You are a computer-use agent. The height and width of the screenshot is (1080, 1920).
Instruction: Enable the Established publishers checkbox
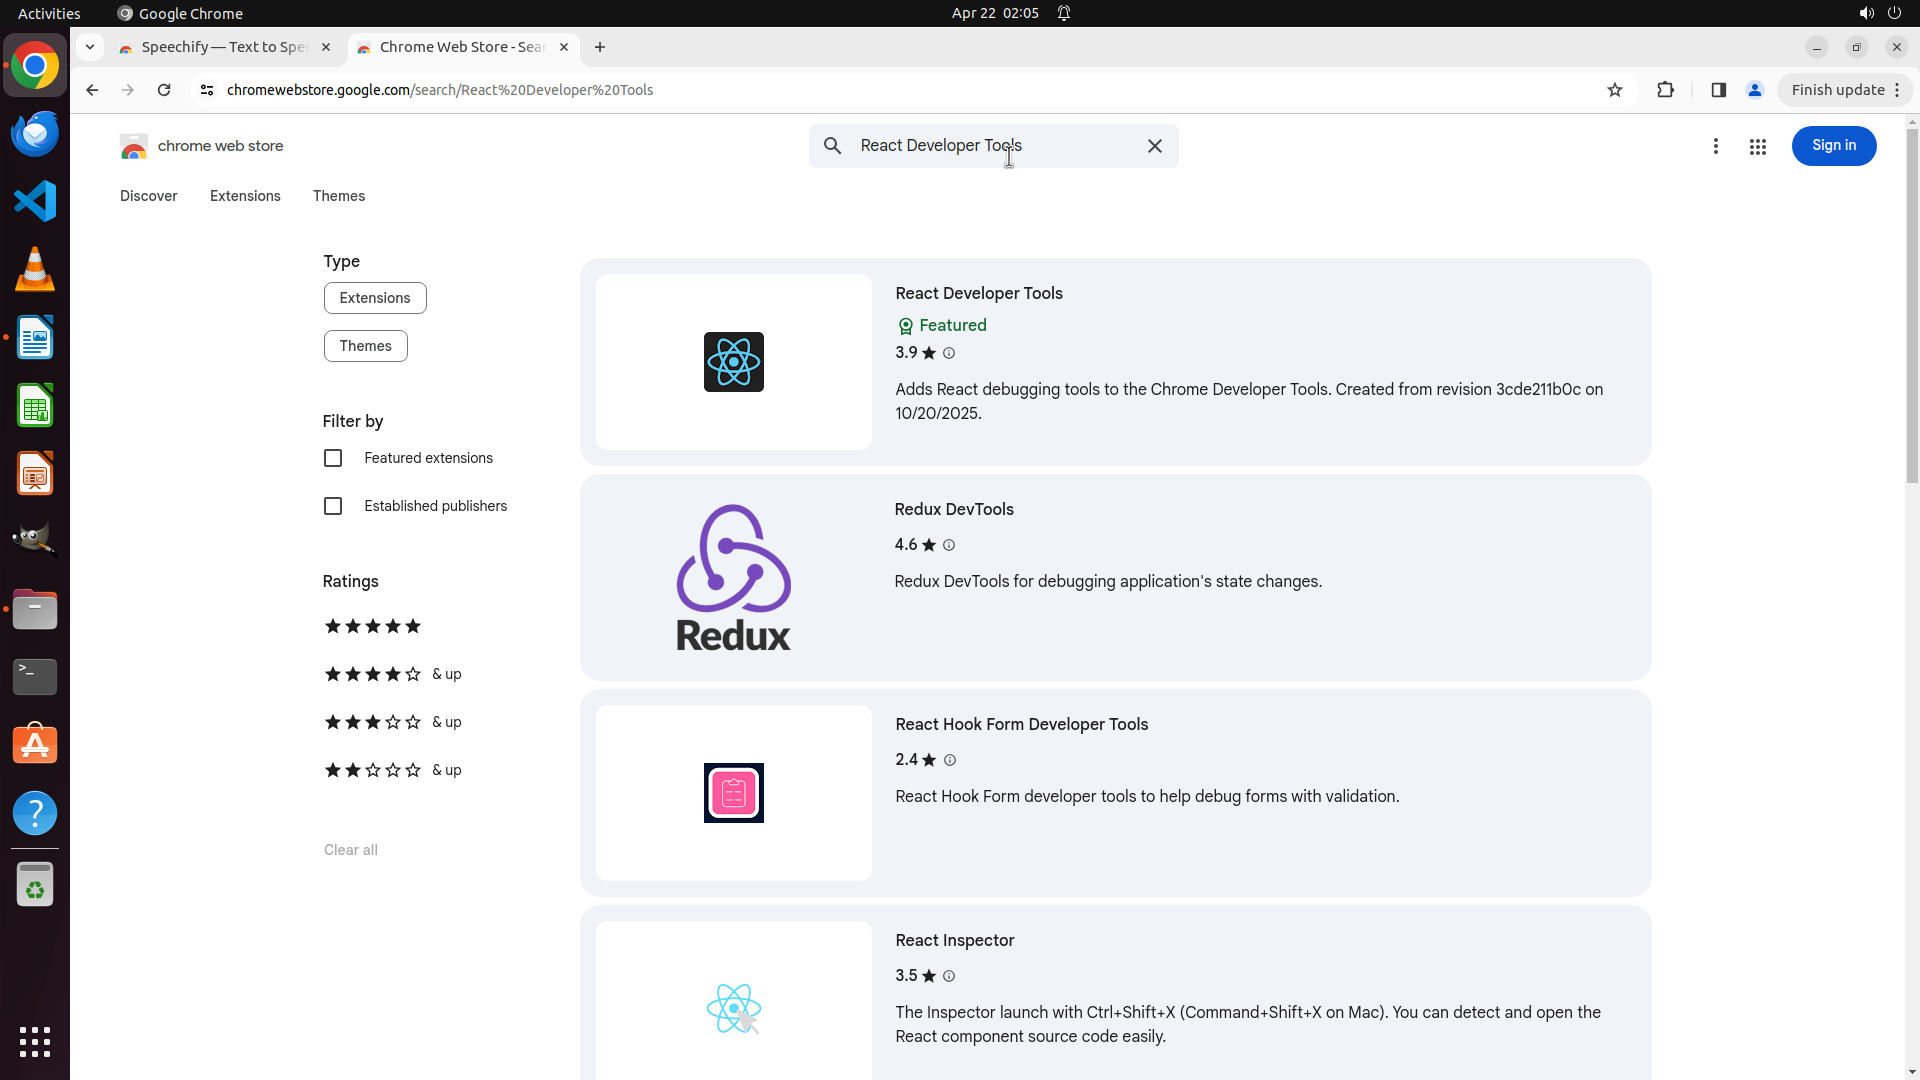[333, 506]
